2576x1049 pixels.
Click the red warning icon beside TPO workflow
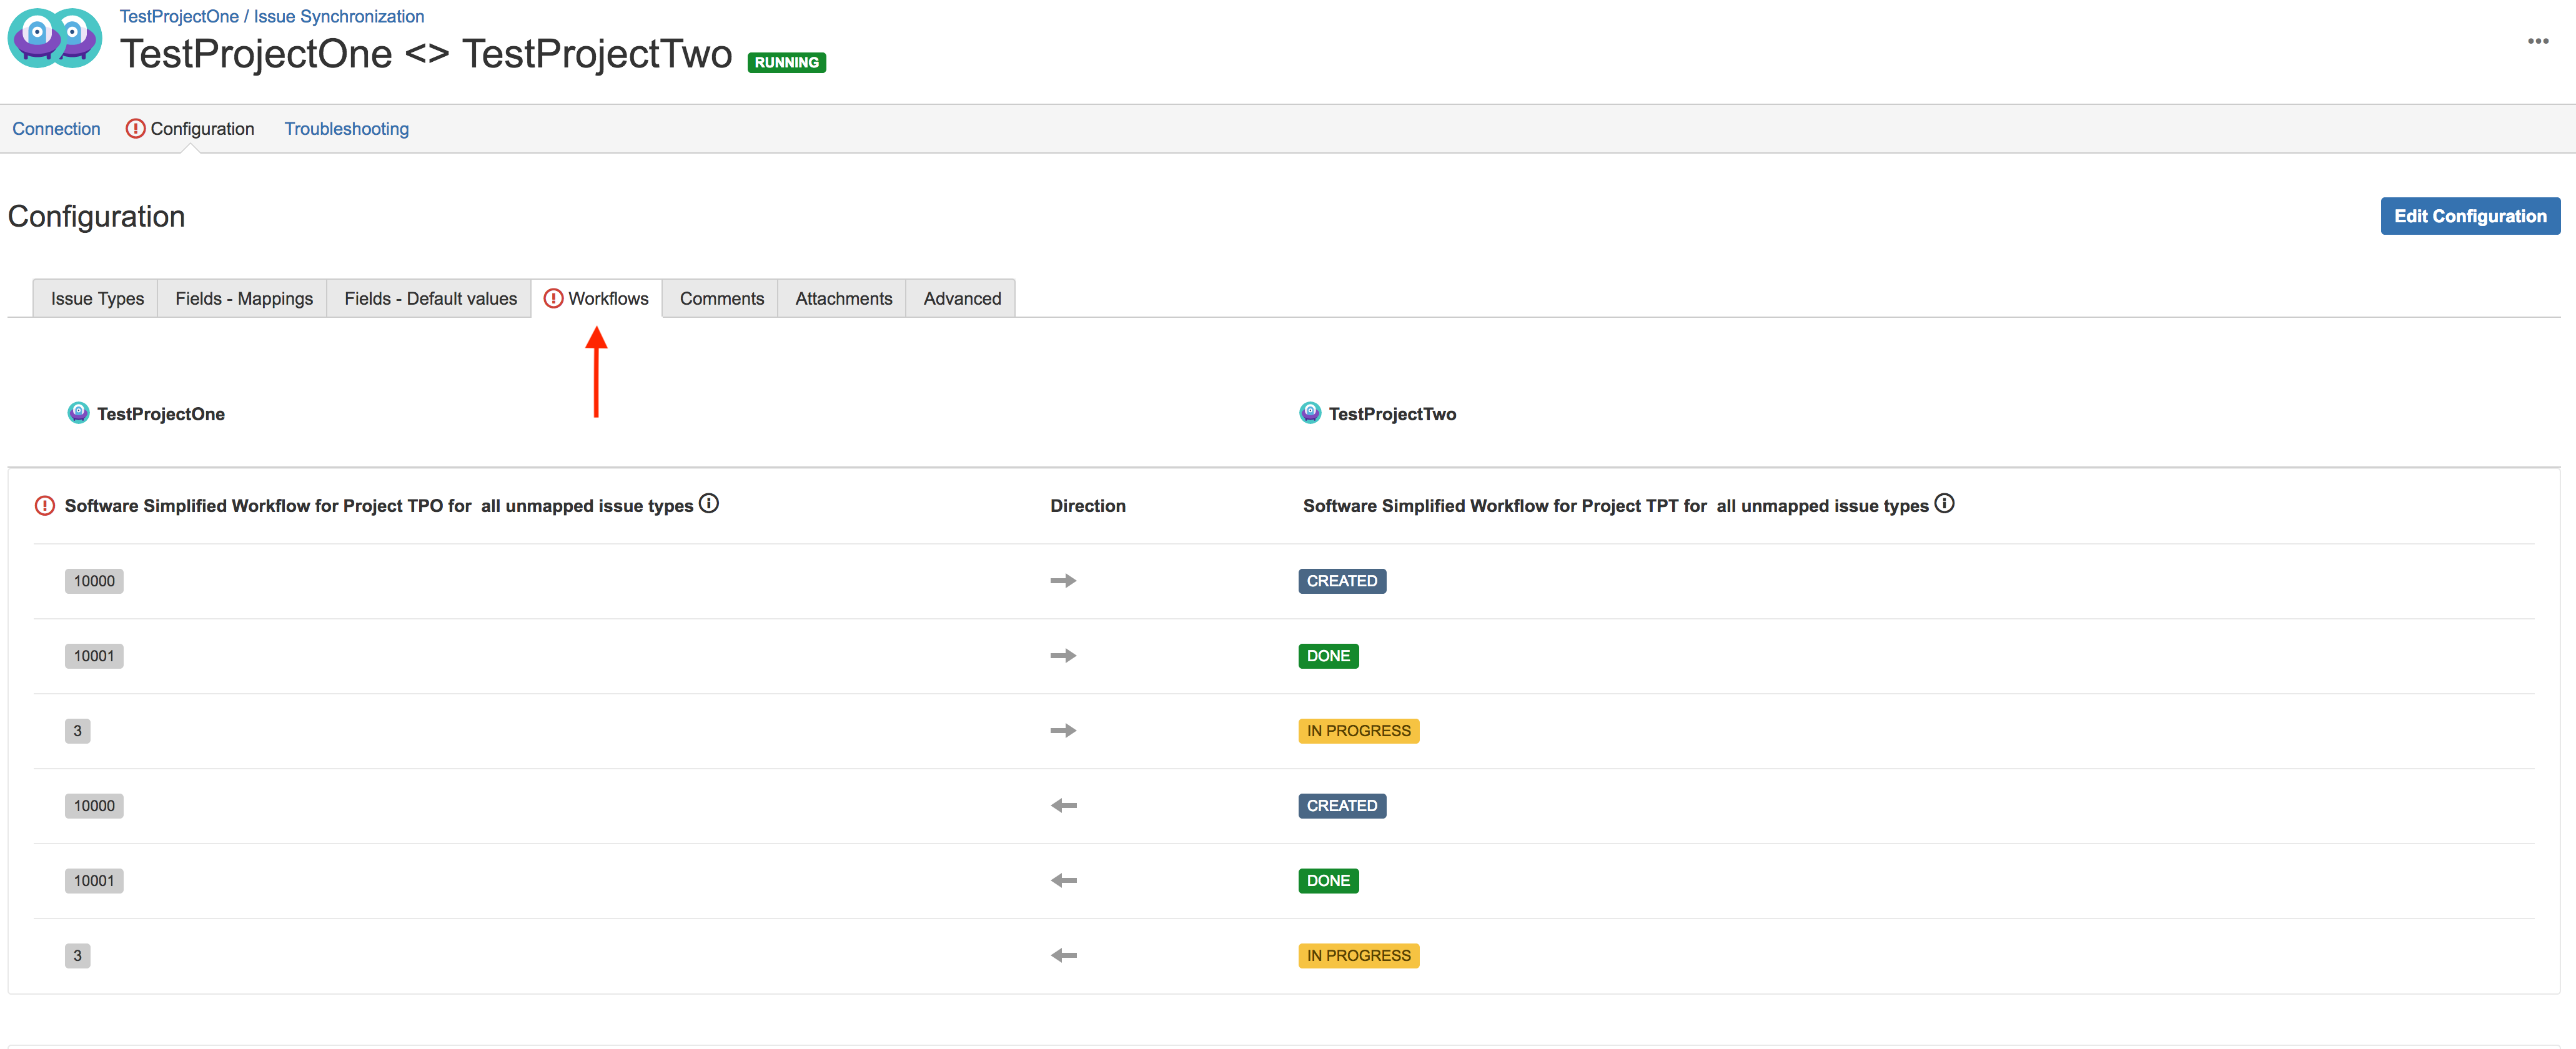pos(45,506)
